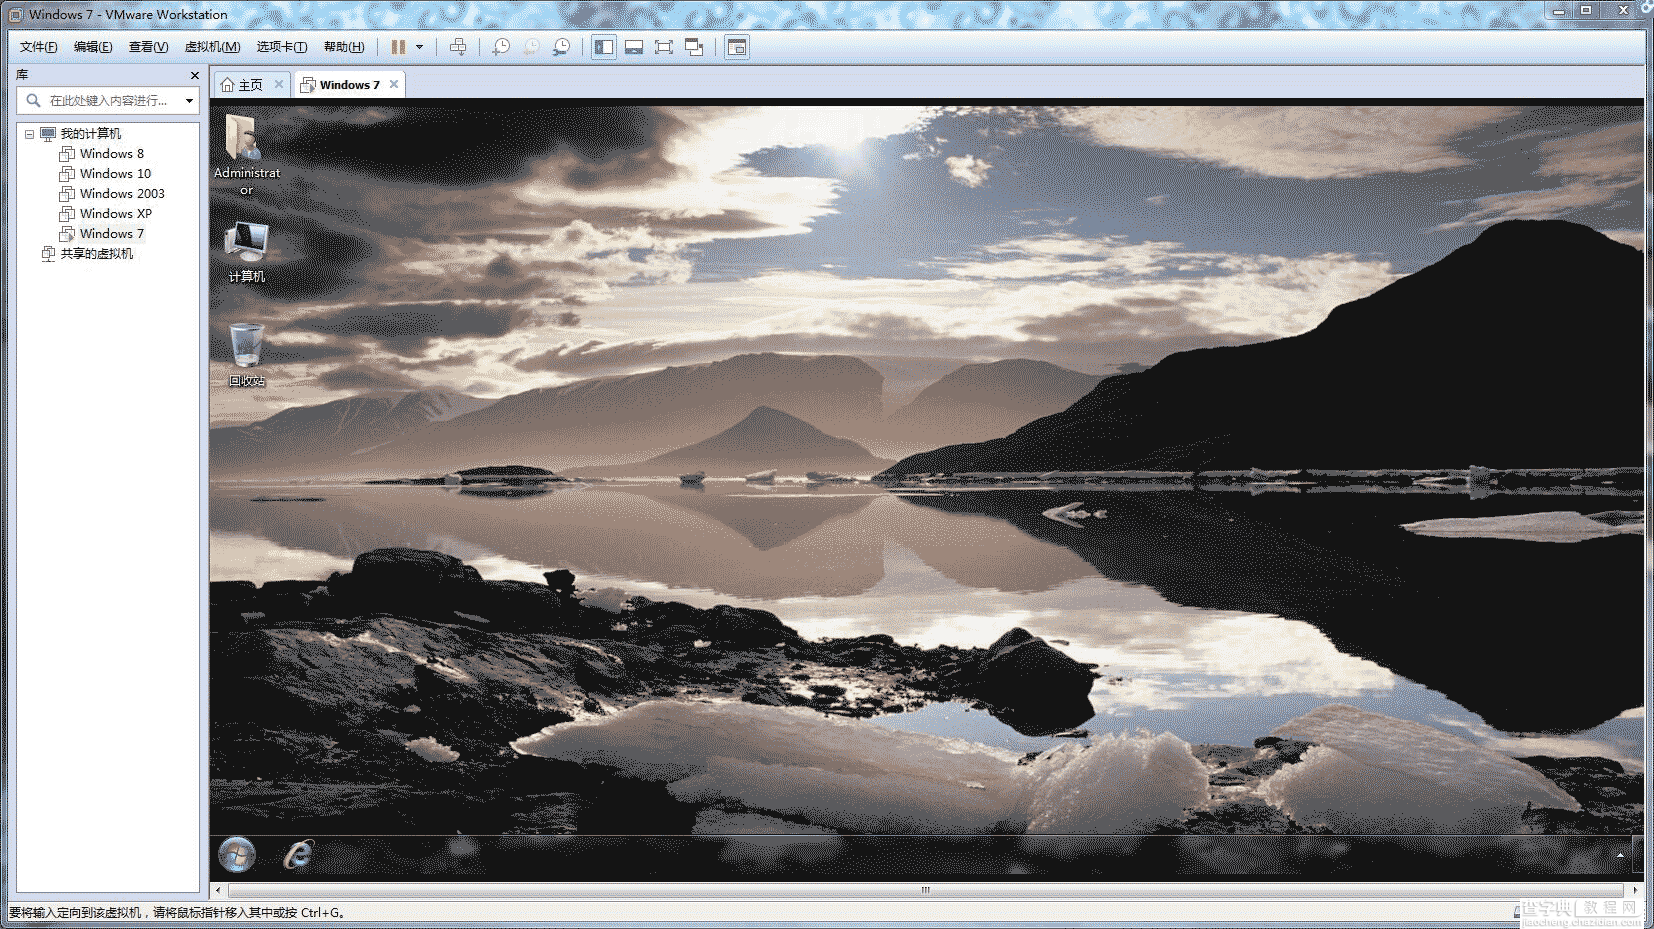Close the Windows 7 tab

tap(394, 84)
